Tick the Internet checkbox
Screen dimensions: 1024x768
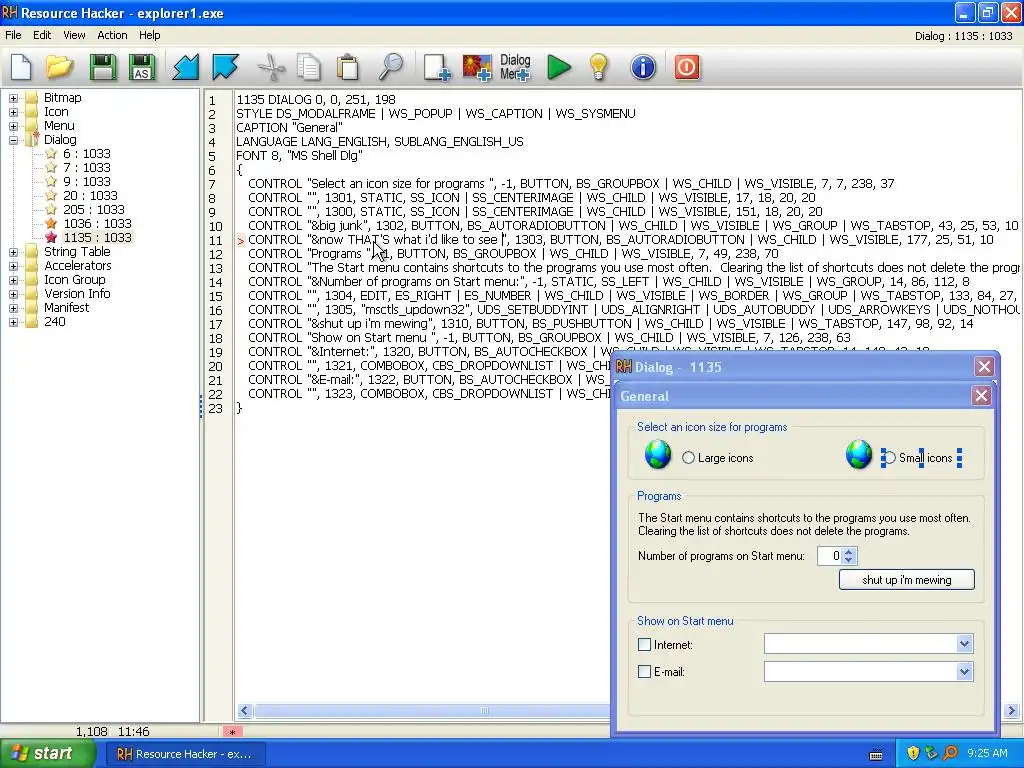[x=645, y=645]
